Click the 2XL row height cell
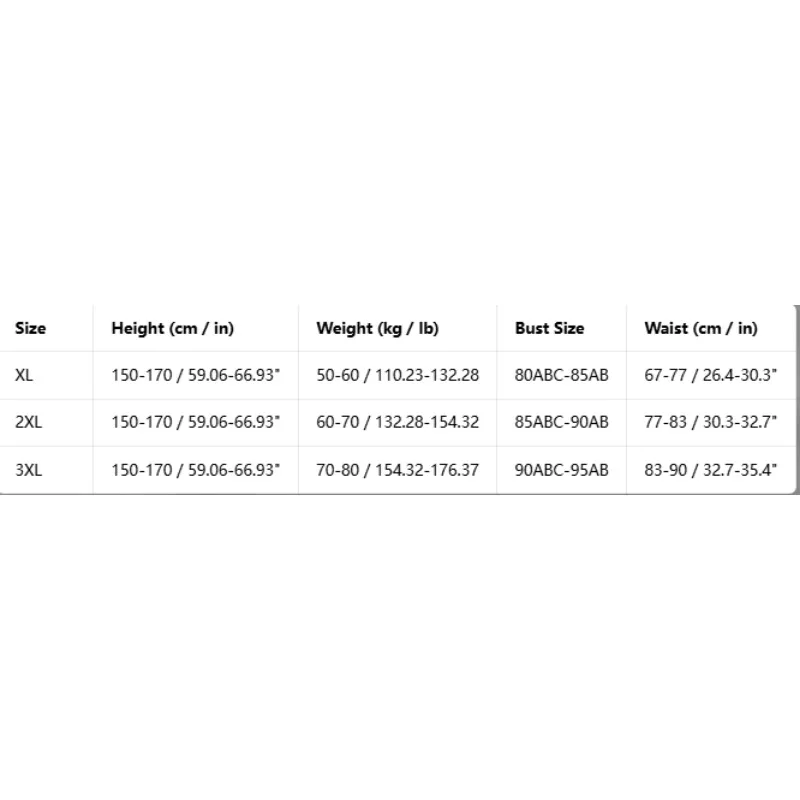800x800 pixels. coord(195,422)
